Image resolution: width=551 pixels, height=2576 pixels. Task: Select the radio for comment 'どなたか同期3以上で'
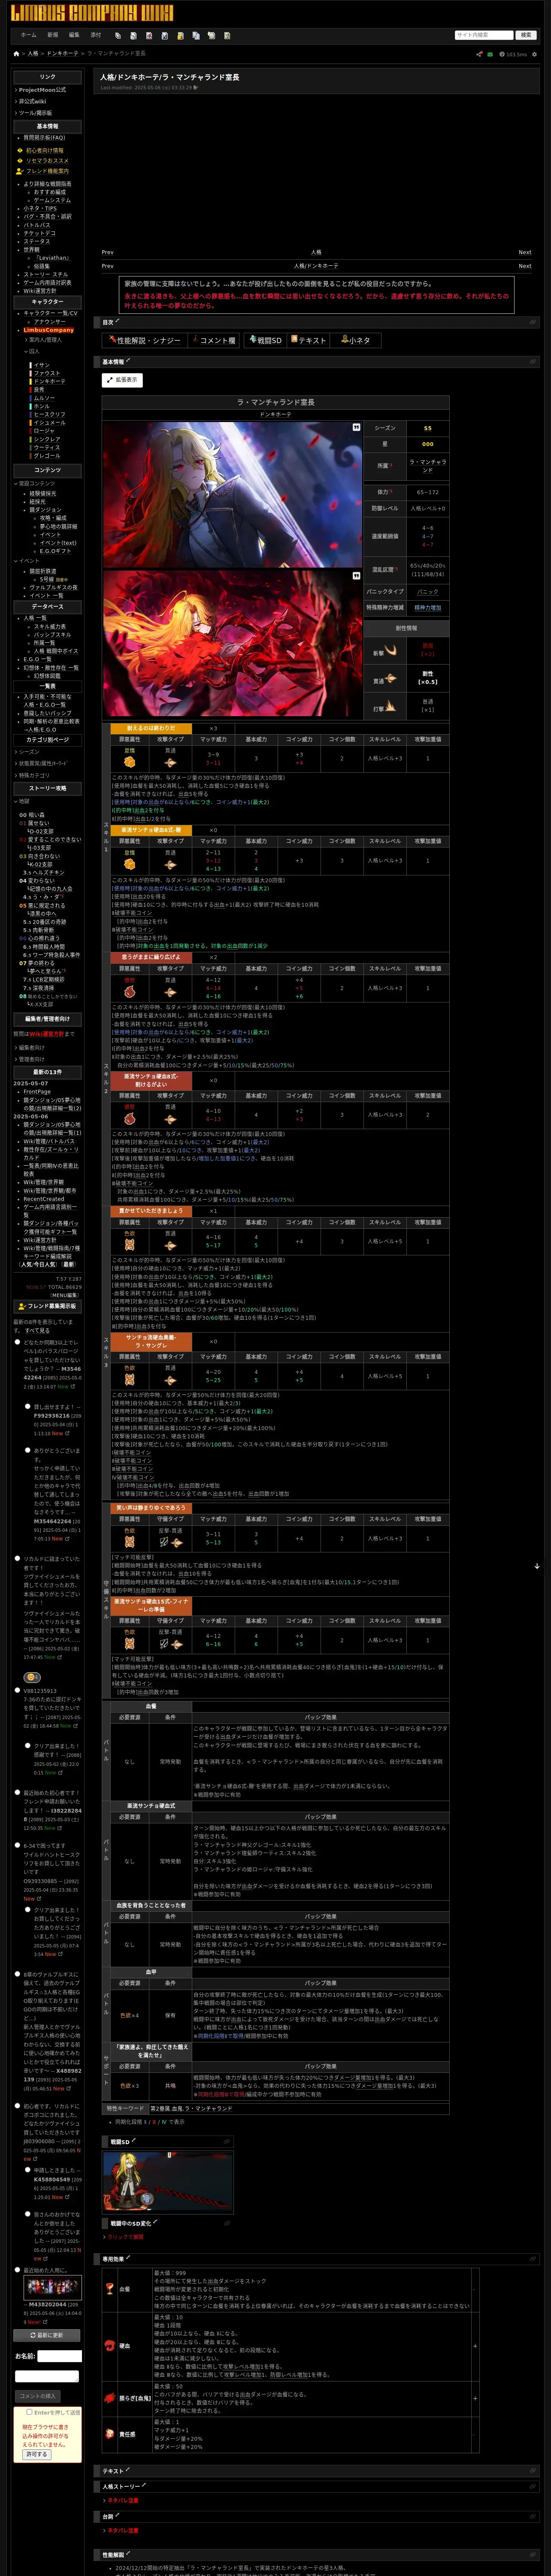(x=17, y=1342)
